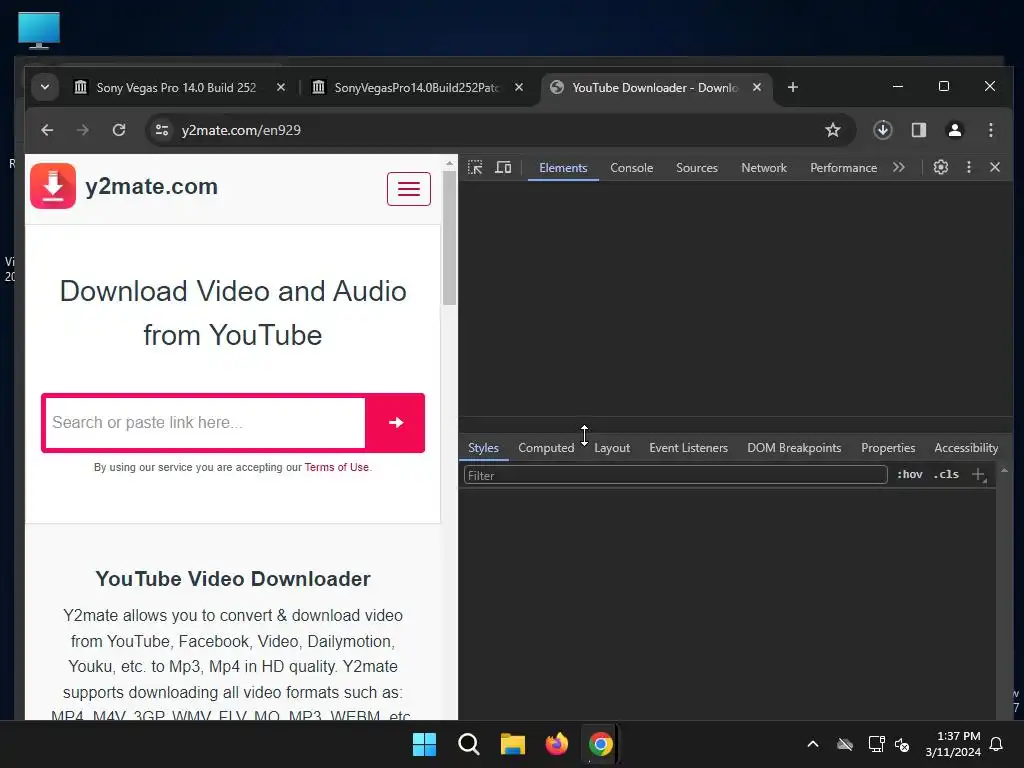Open the Accessibility pane tab
The image size is (1024, 768).
[x=966, y=448]
